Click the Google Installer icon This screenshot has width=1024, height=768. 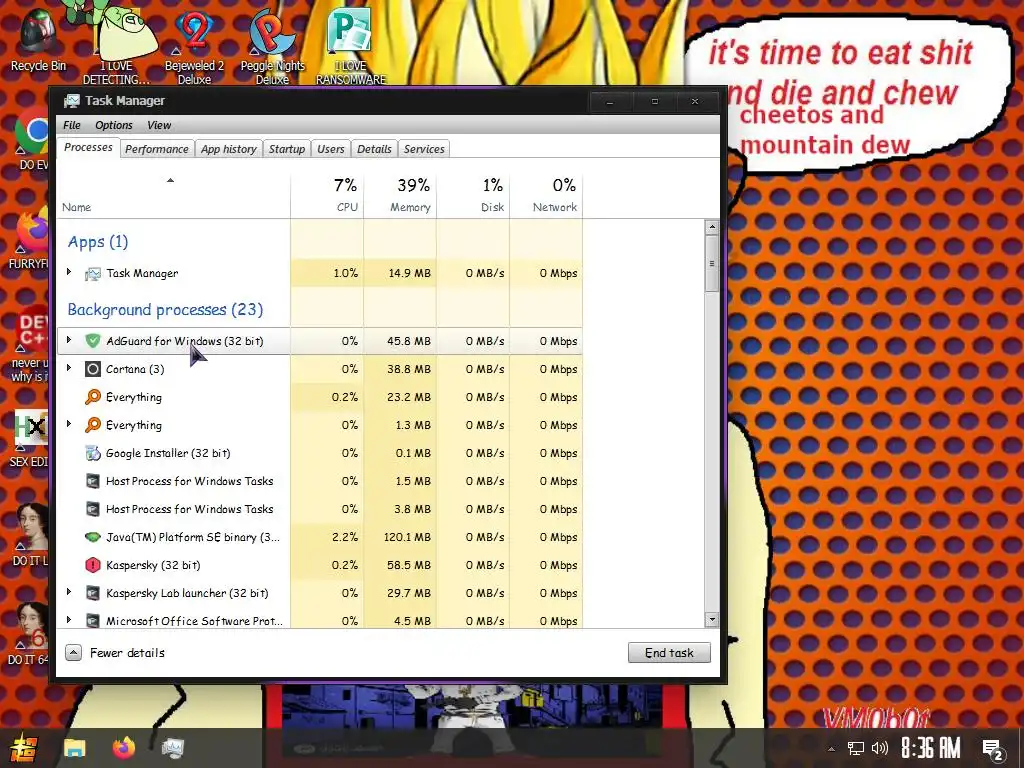coord(93,453)
